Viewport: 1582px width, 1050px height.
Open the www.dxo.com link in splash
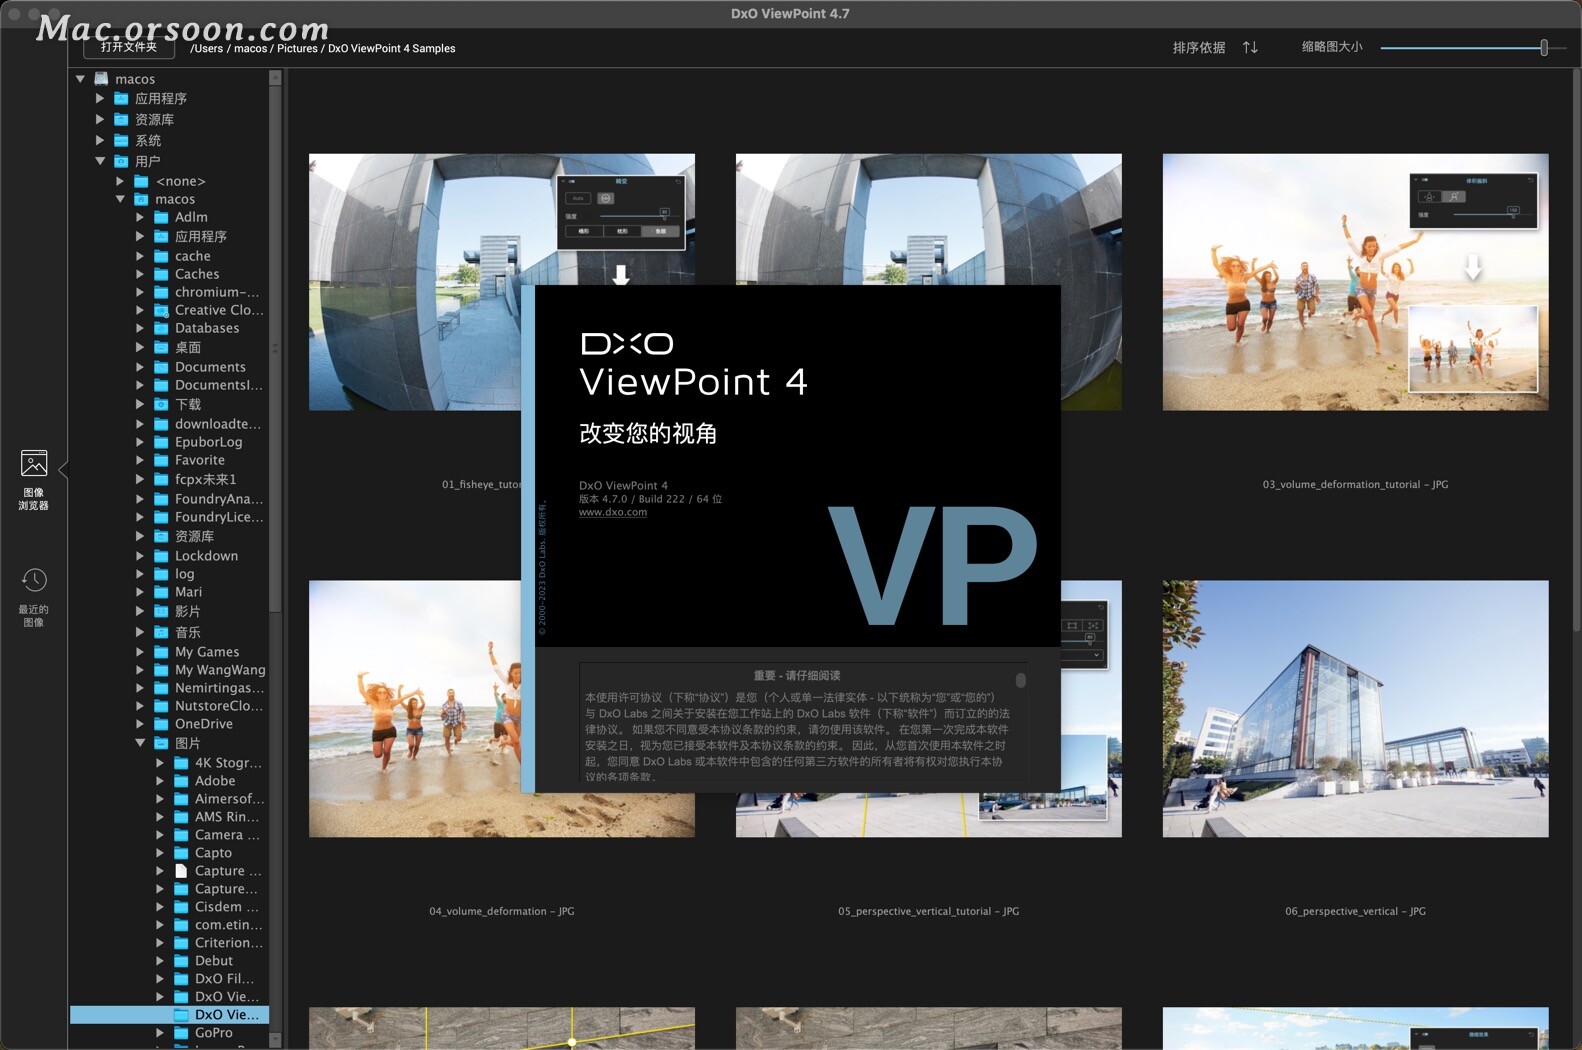(x=613, y=512)
